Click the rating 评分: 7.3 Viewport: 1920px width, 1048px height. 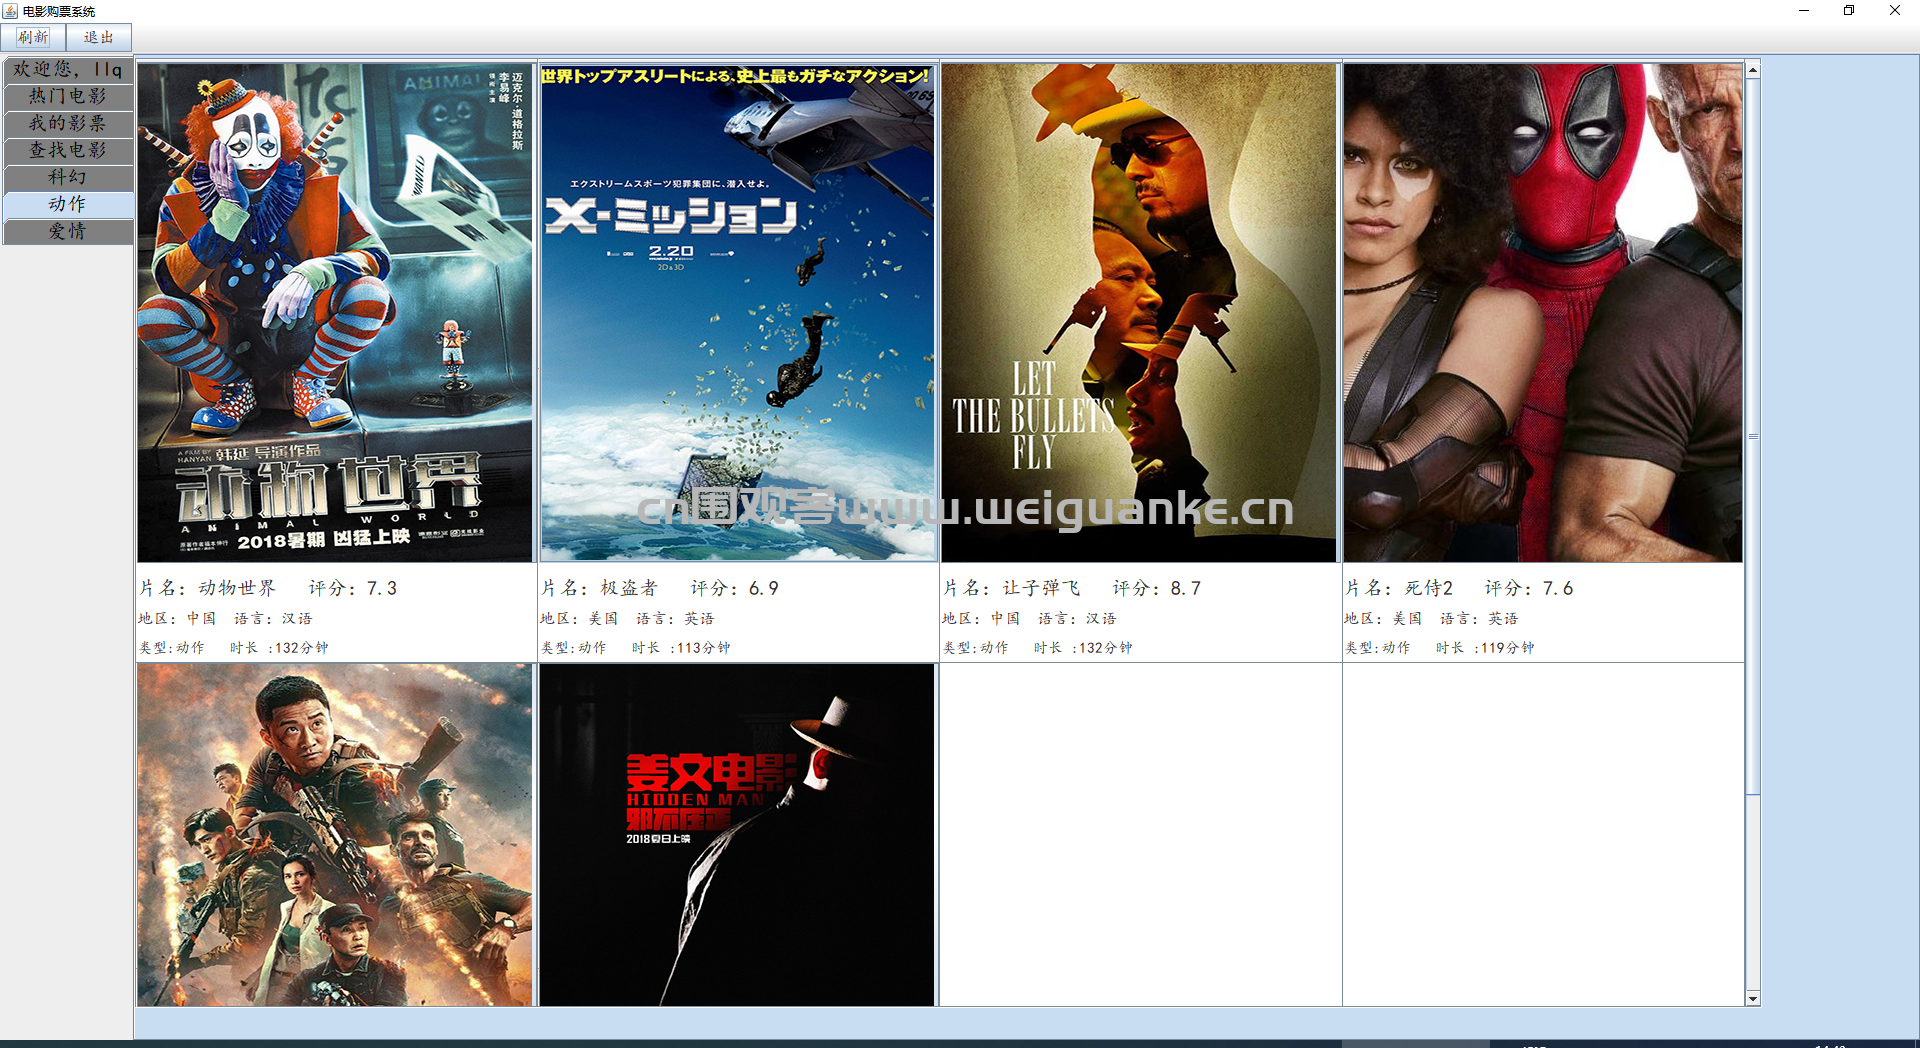[353, 588]
